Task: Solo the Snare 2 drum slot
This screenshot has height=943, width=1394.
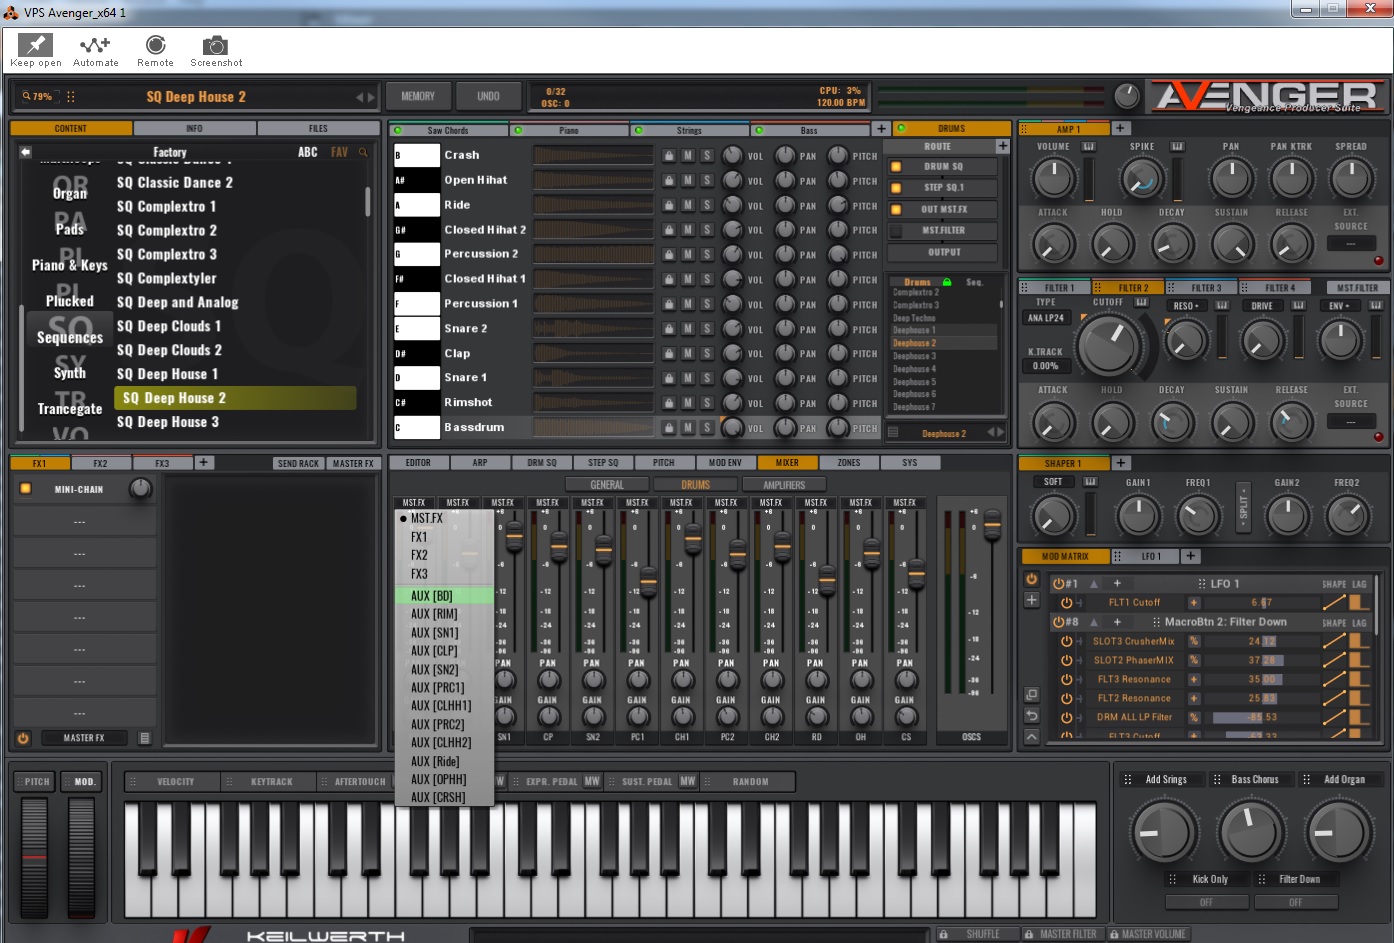Action: click(707, 329)
